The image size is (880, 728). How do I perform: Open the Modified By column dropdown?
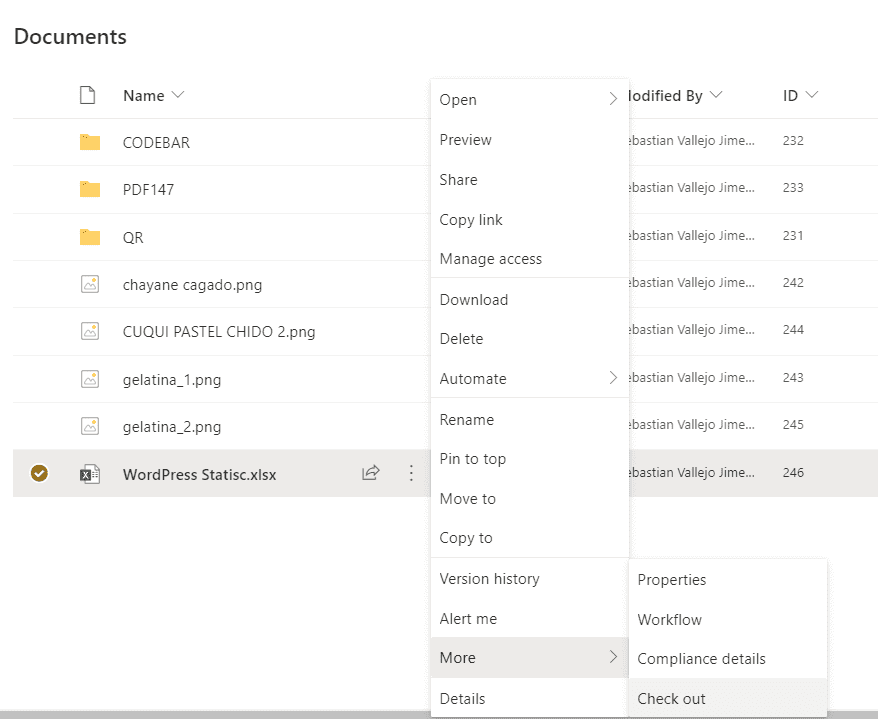click(716, 95)
